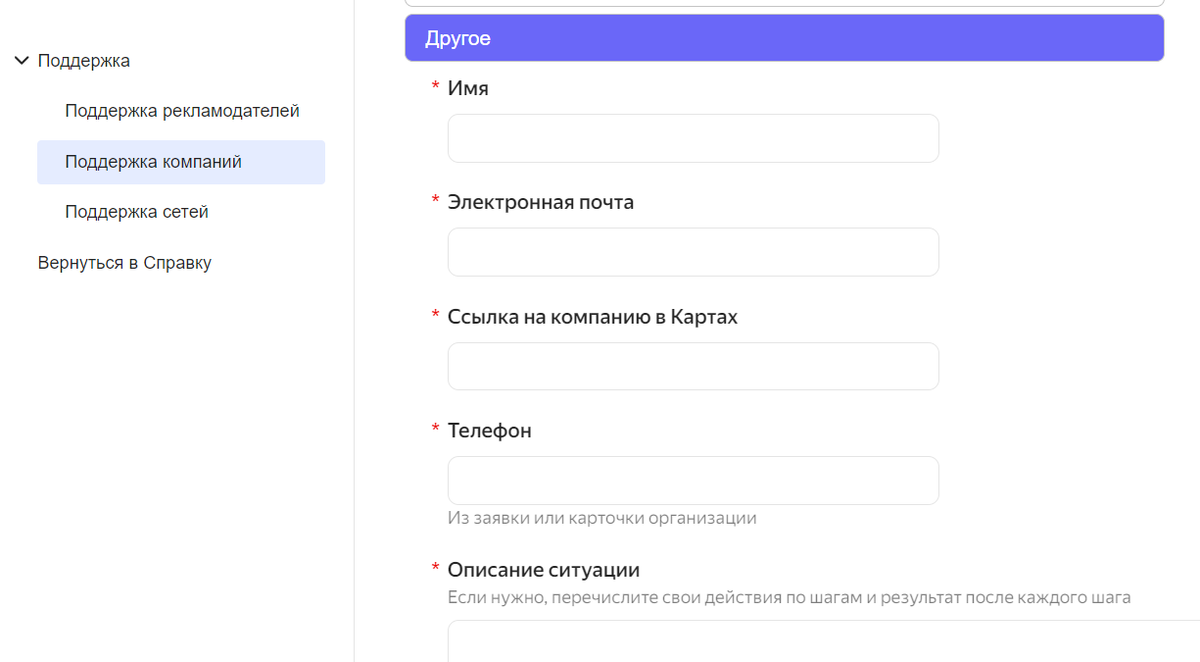
Task: Collapse the Поддержка section chevron
Action: point(22,61)
